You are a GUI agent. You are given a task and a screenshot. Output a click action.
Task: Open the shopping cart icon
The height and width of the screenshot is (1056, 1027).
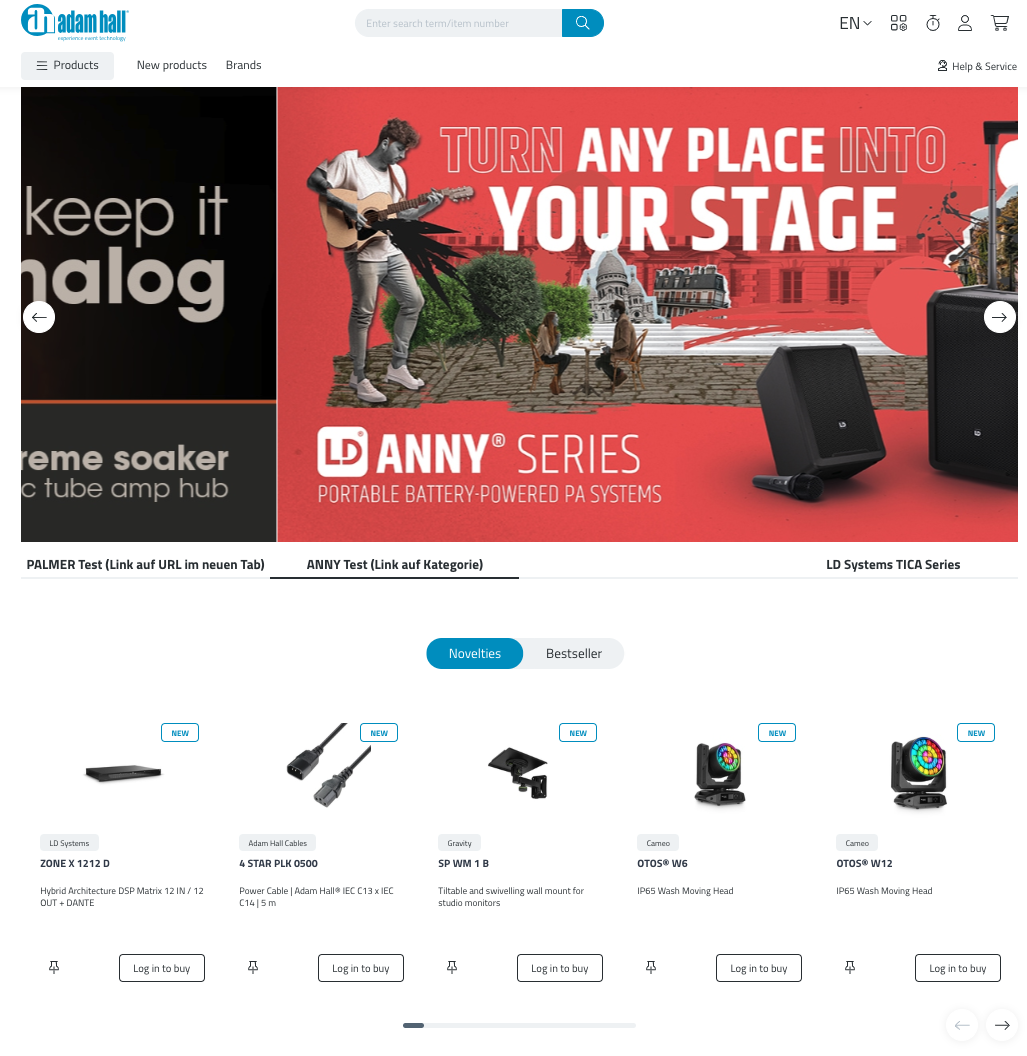[1000, 23]
